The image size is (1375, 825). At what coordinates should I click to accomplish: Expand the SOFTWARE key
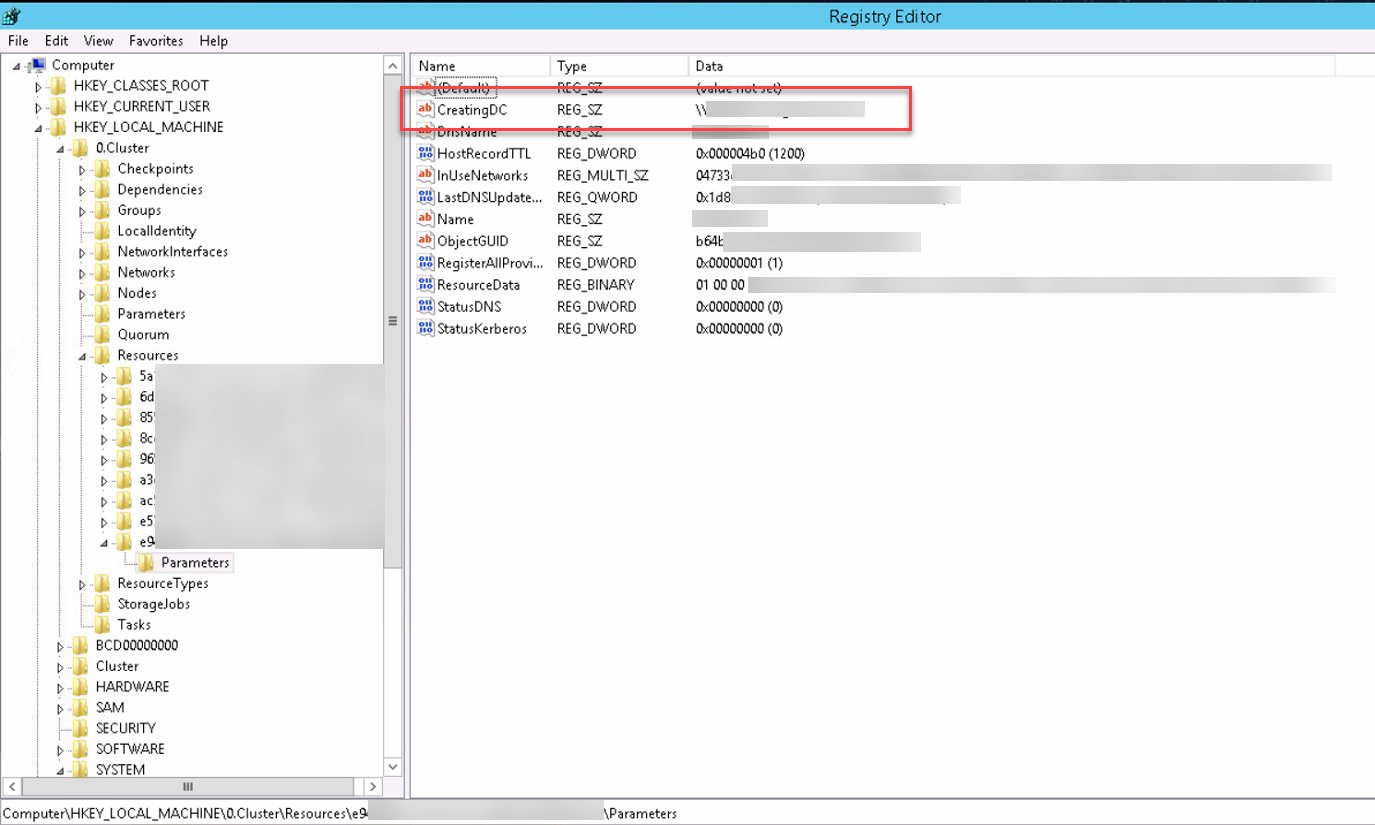pyautogui.click(x=59, y=748)
